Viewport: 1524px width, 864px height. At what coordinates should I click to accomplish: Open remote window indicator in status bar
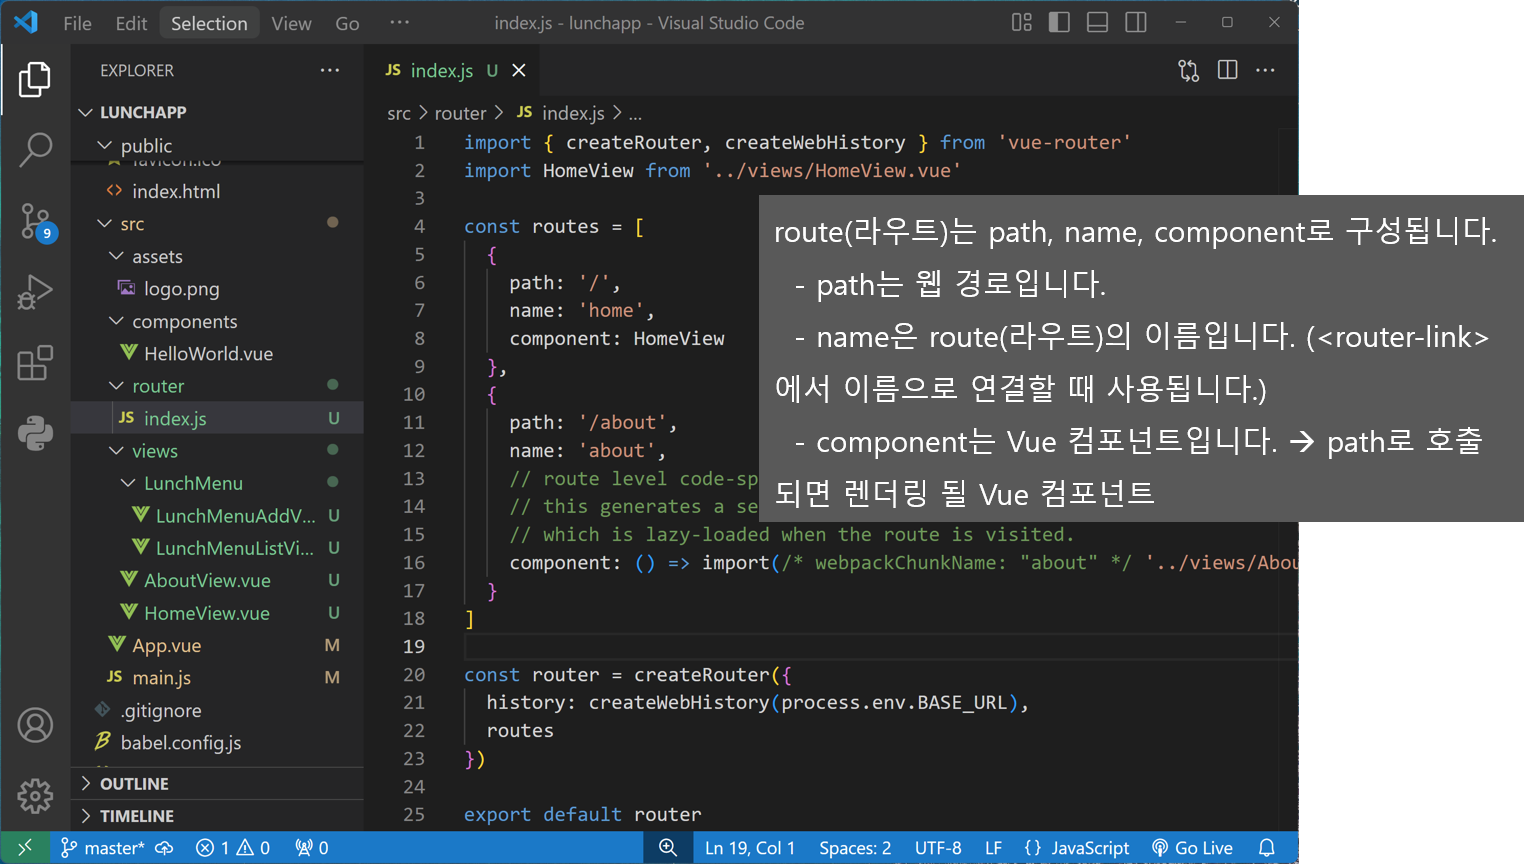point(25,847)
